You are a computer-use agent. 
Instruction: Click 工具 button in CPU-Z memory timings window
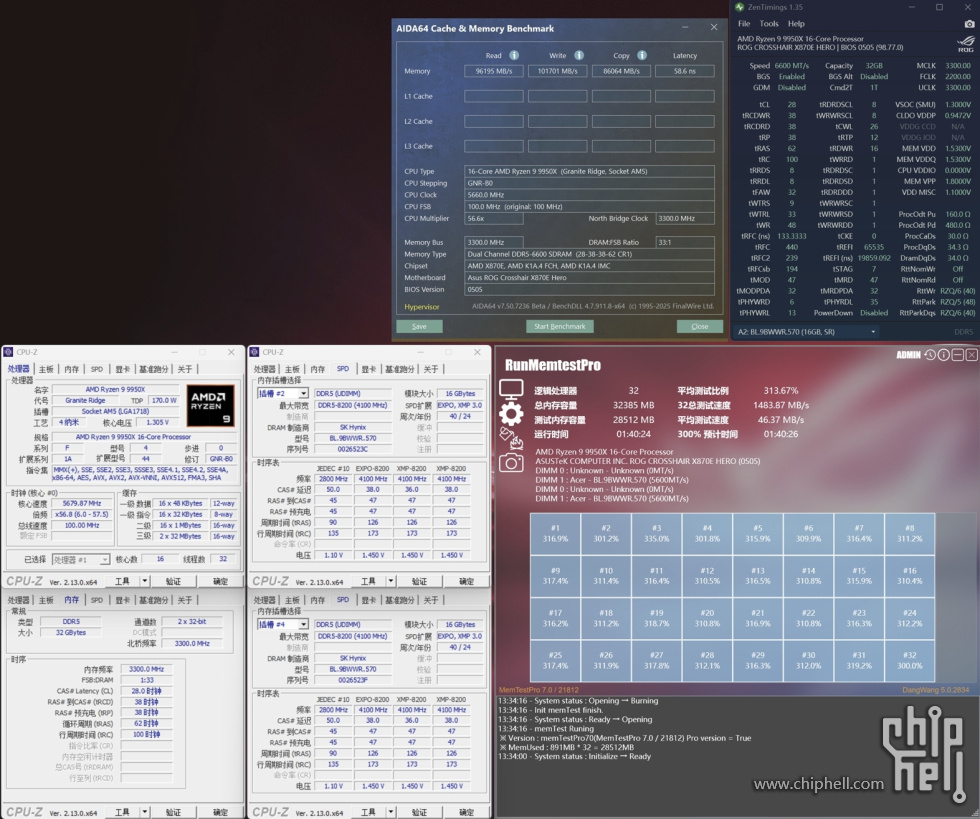click(122, 812)
